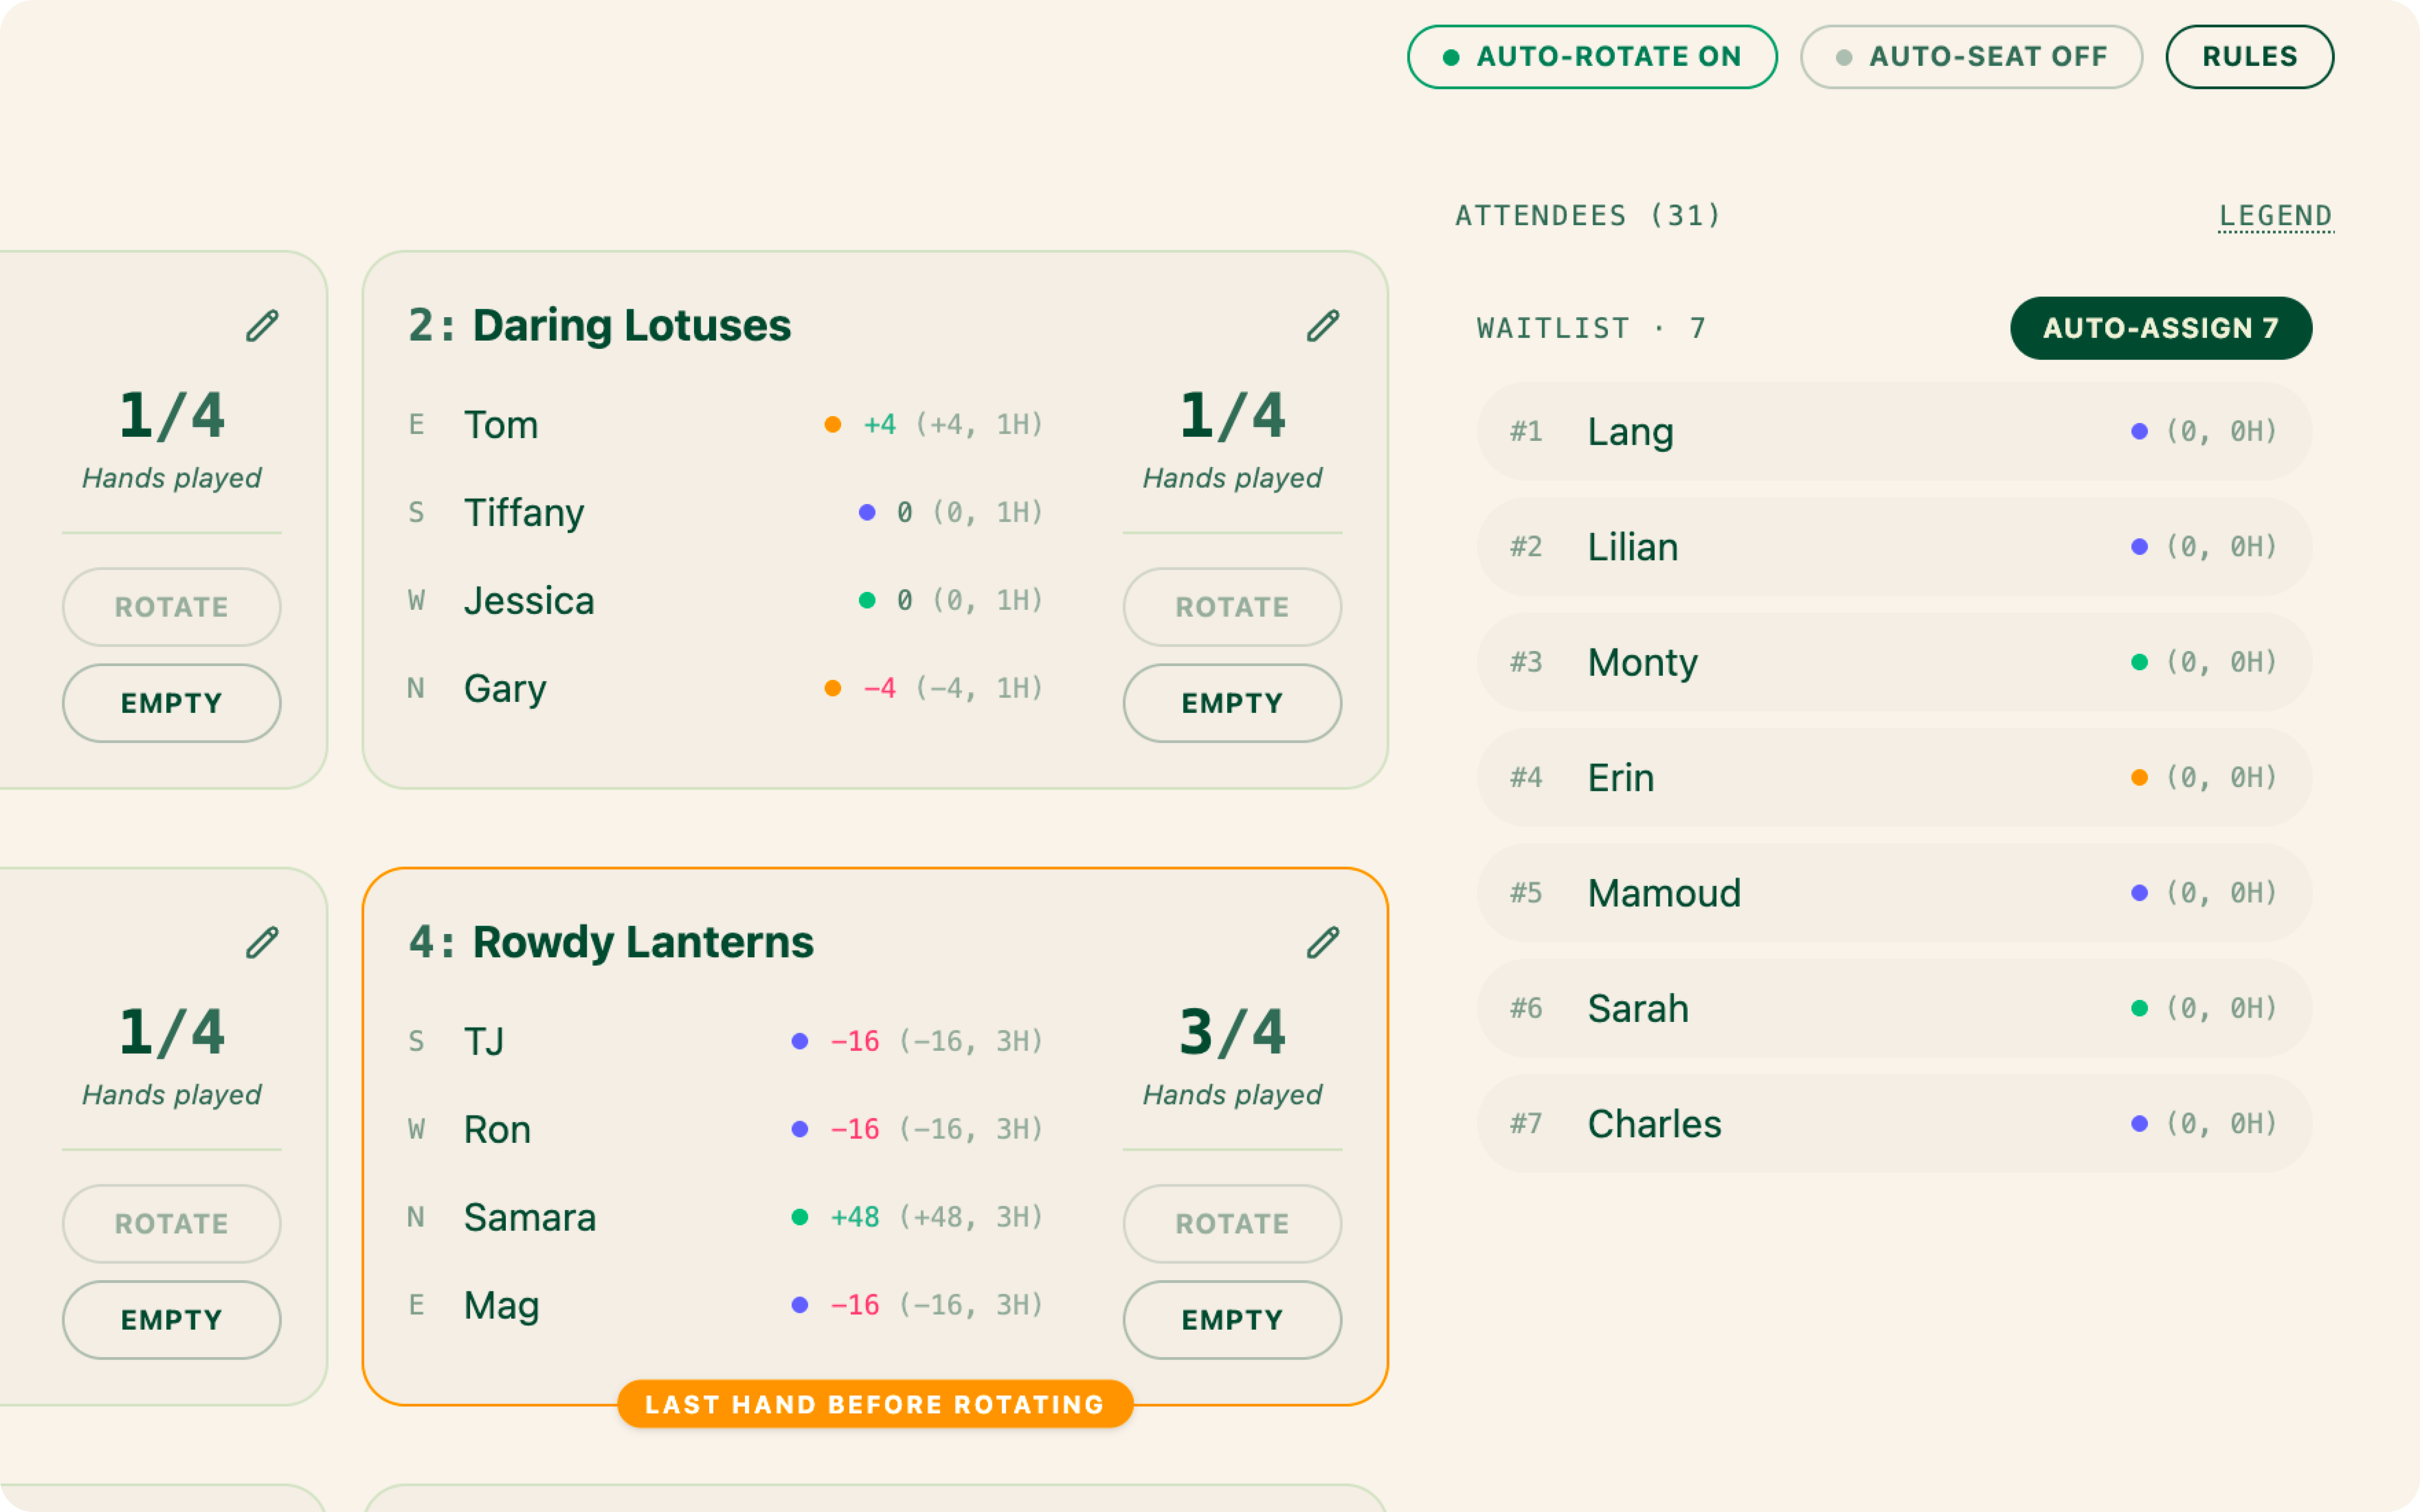Enable the AUTO-SEAT OFF toggle
Image resolution: width=2420 pixels, height=1512 pixels.
tap(1971, 57)
